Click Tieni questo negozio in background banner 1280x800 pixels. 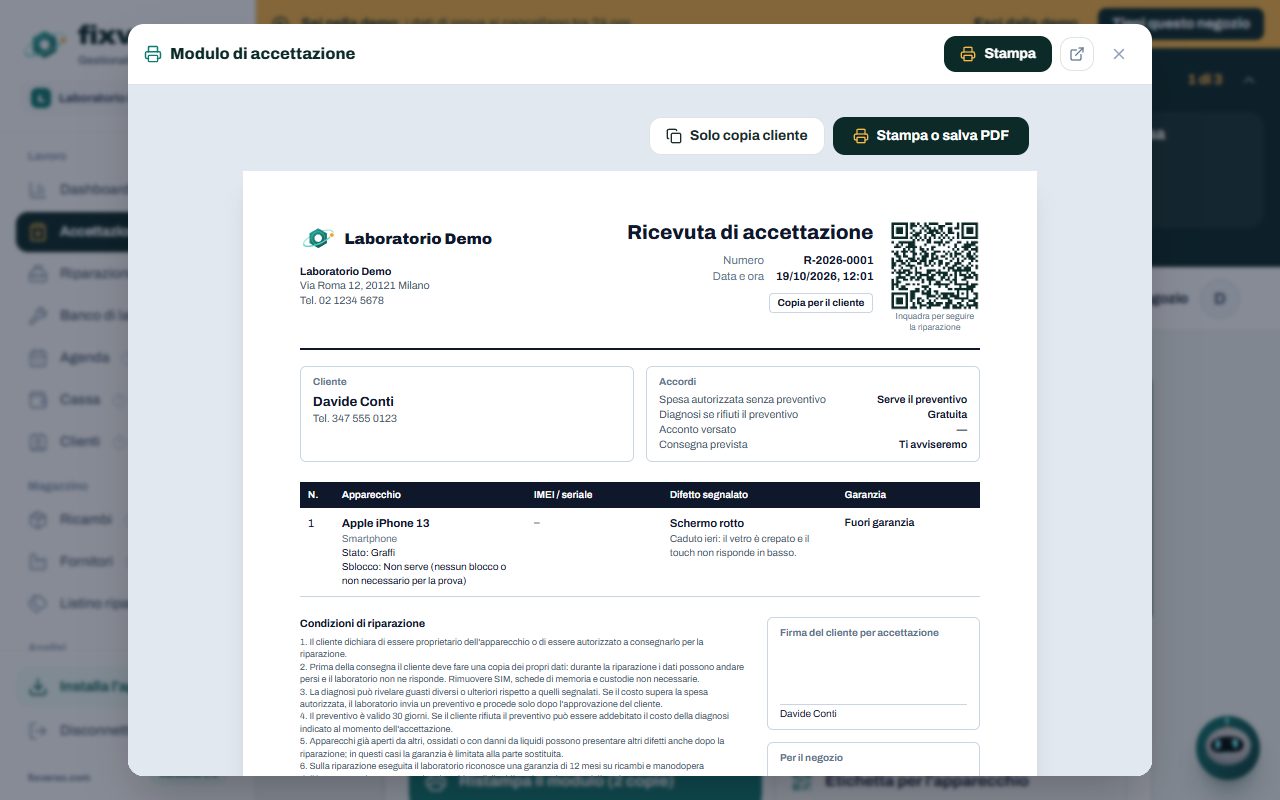tap(1180, 22)
